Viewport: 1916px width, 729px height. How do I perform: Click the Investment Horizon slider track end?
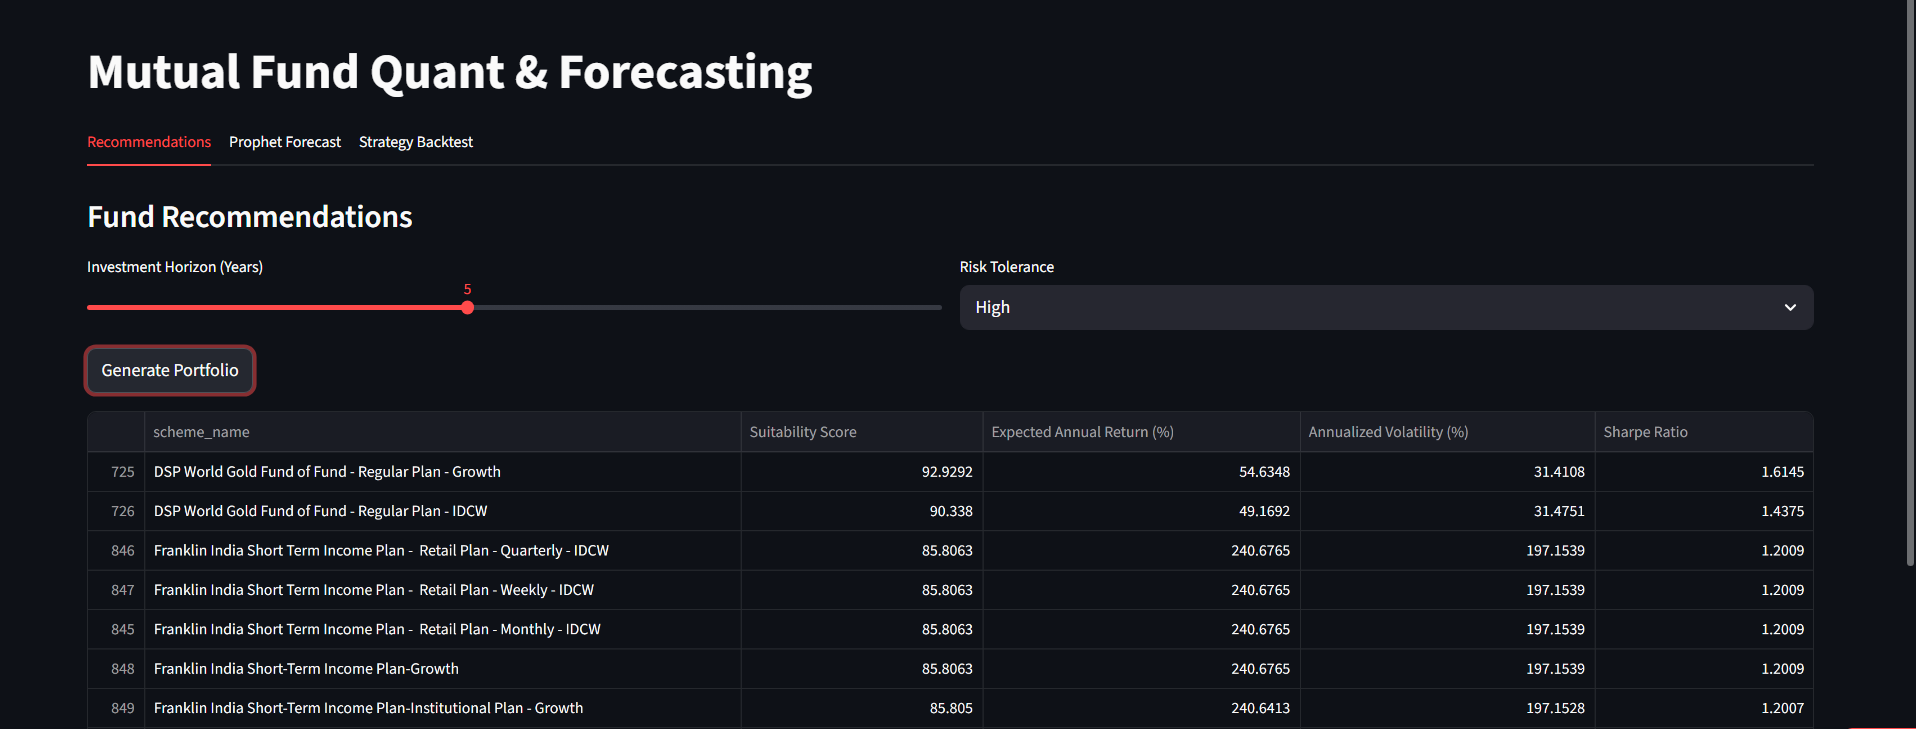coord(940,308)
